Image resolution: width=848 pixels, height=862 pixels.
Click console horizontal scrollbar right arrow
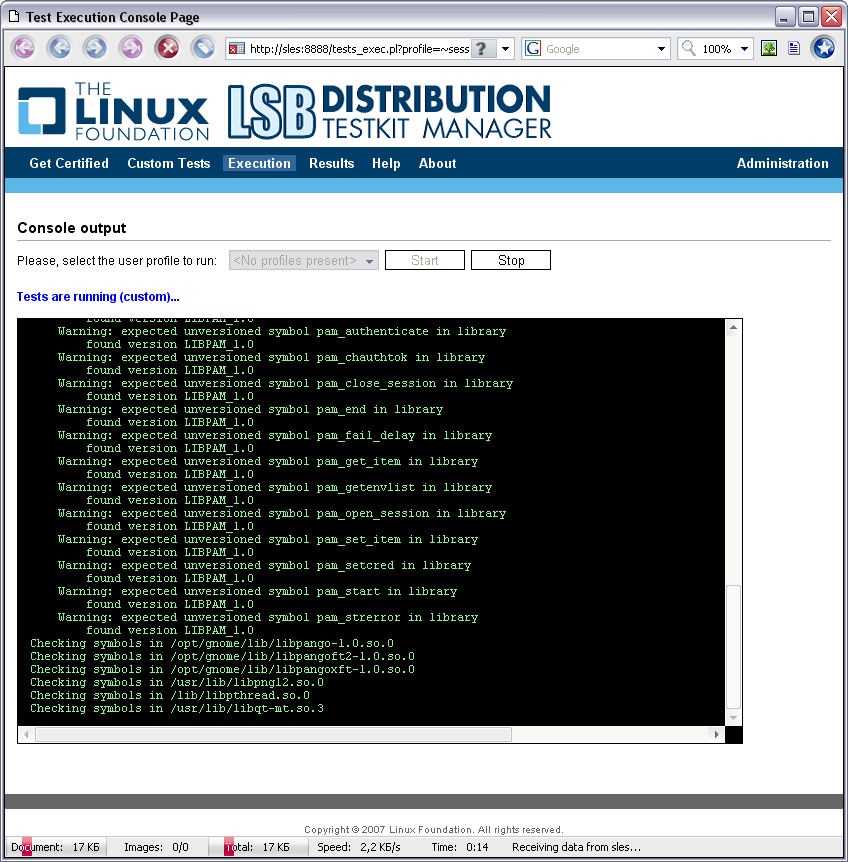point(716,734)
